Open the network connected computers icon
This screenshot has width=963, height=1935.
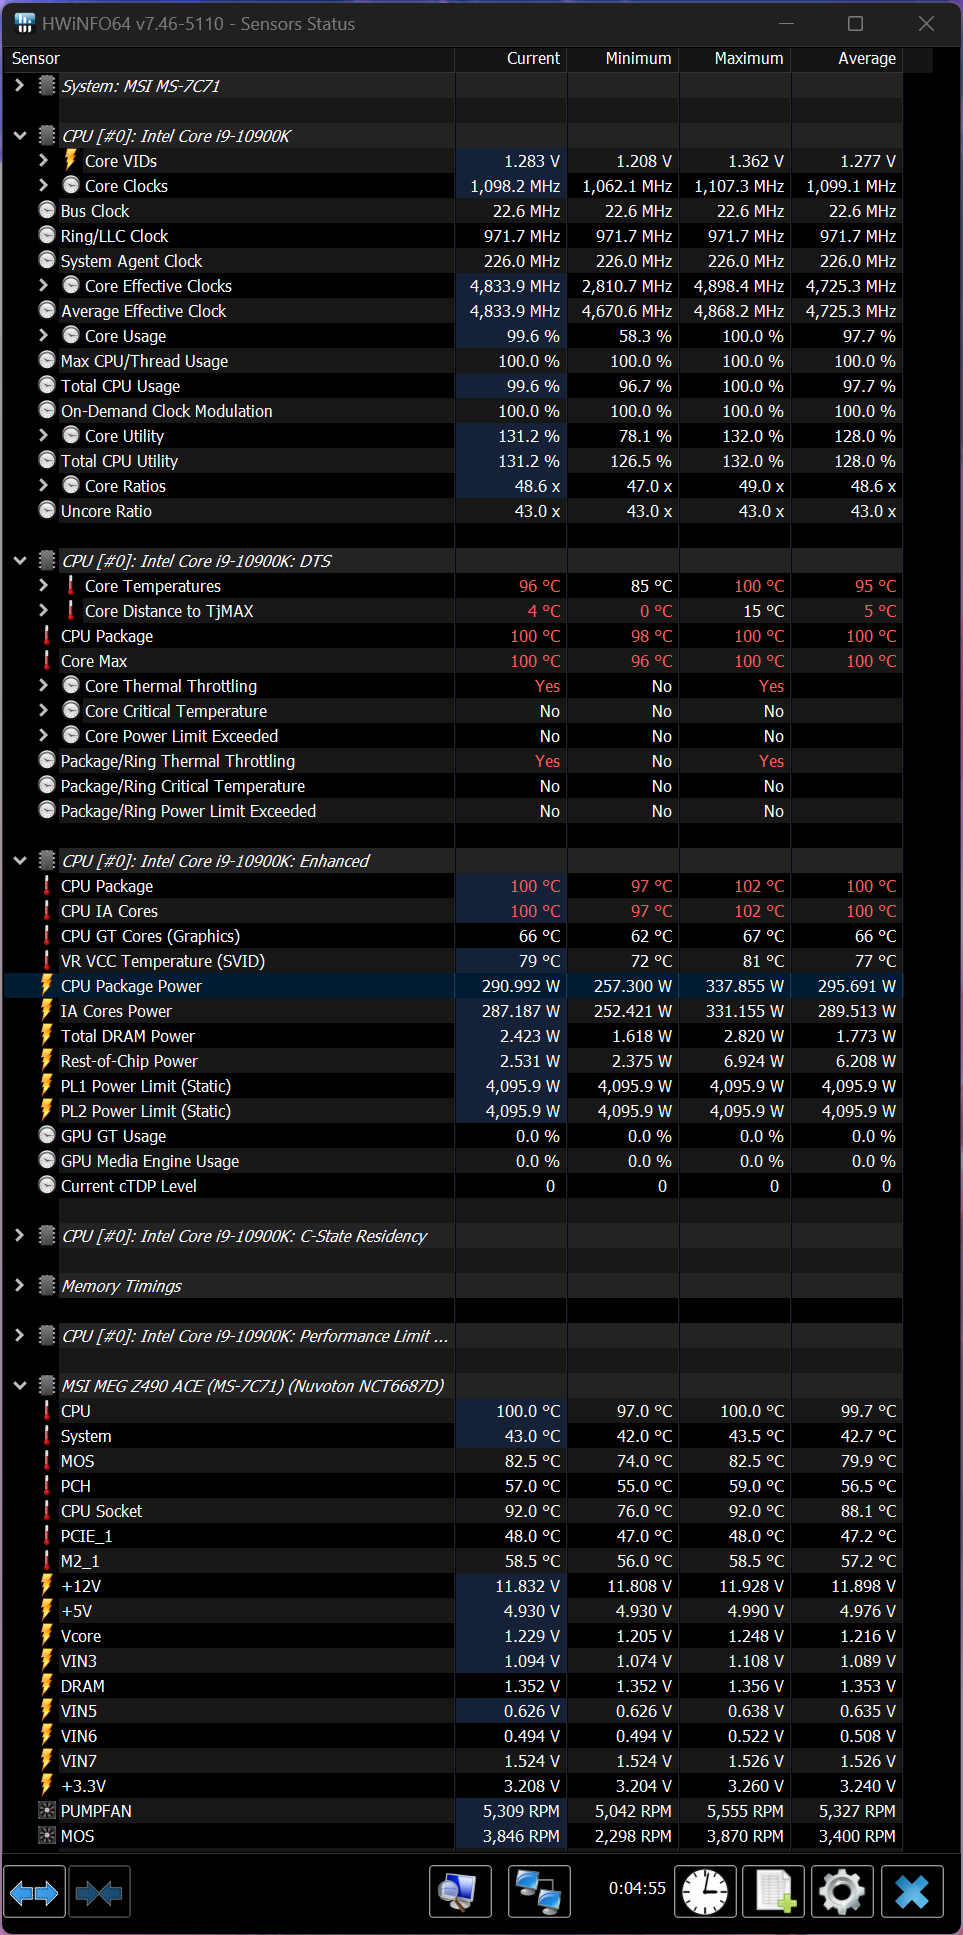[x=539, y=1891]
